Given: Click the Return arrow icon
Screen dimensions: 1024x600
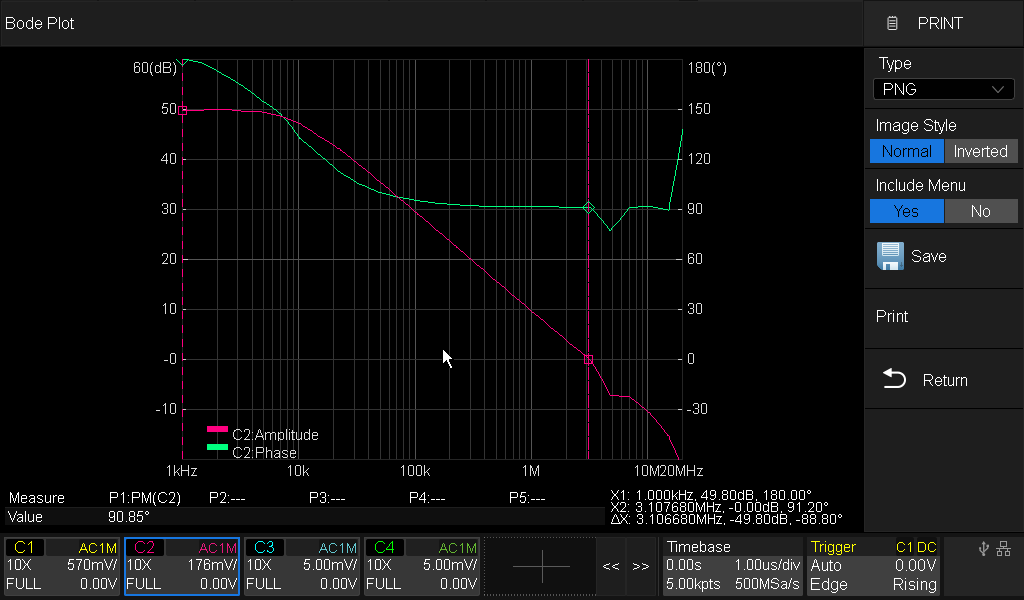Looking at the screenshot, I should pos(894,379).
